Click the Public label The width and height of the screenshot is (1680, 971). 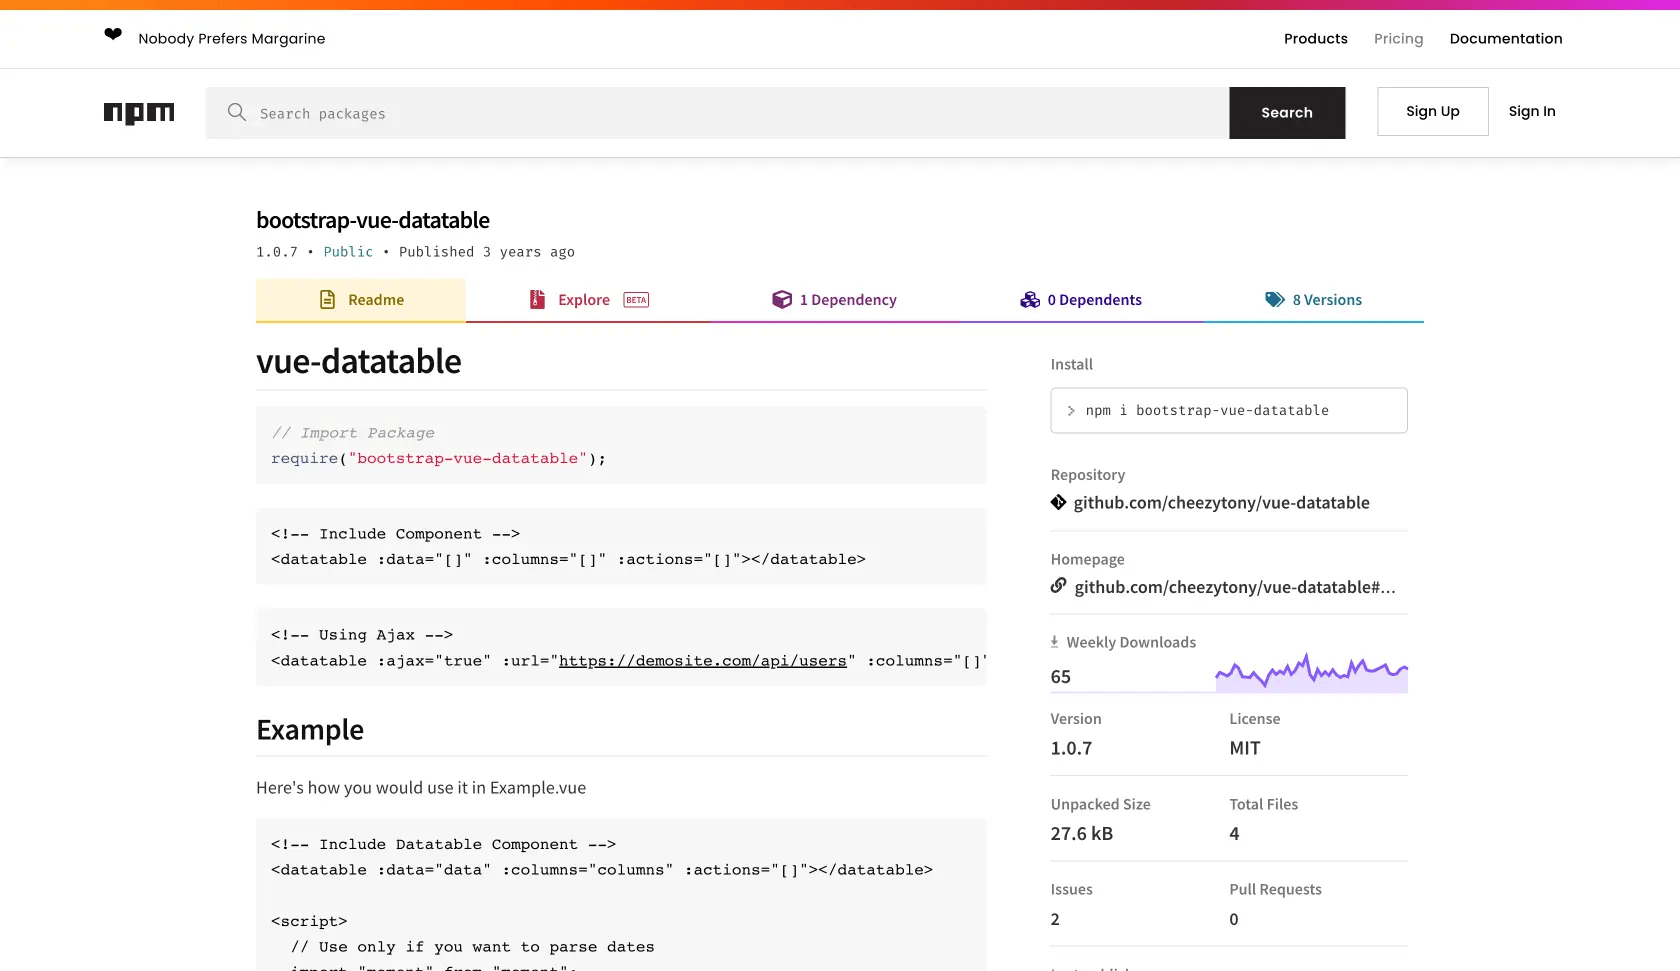pyautogui.click(x=348, y=252)
